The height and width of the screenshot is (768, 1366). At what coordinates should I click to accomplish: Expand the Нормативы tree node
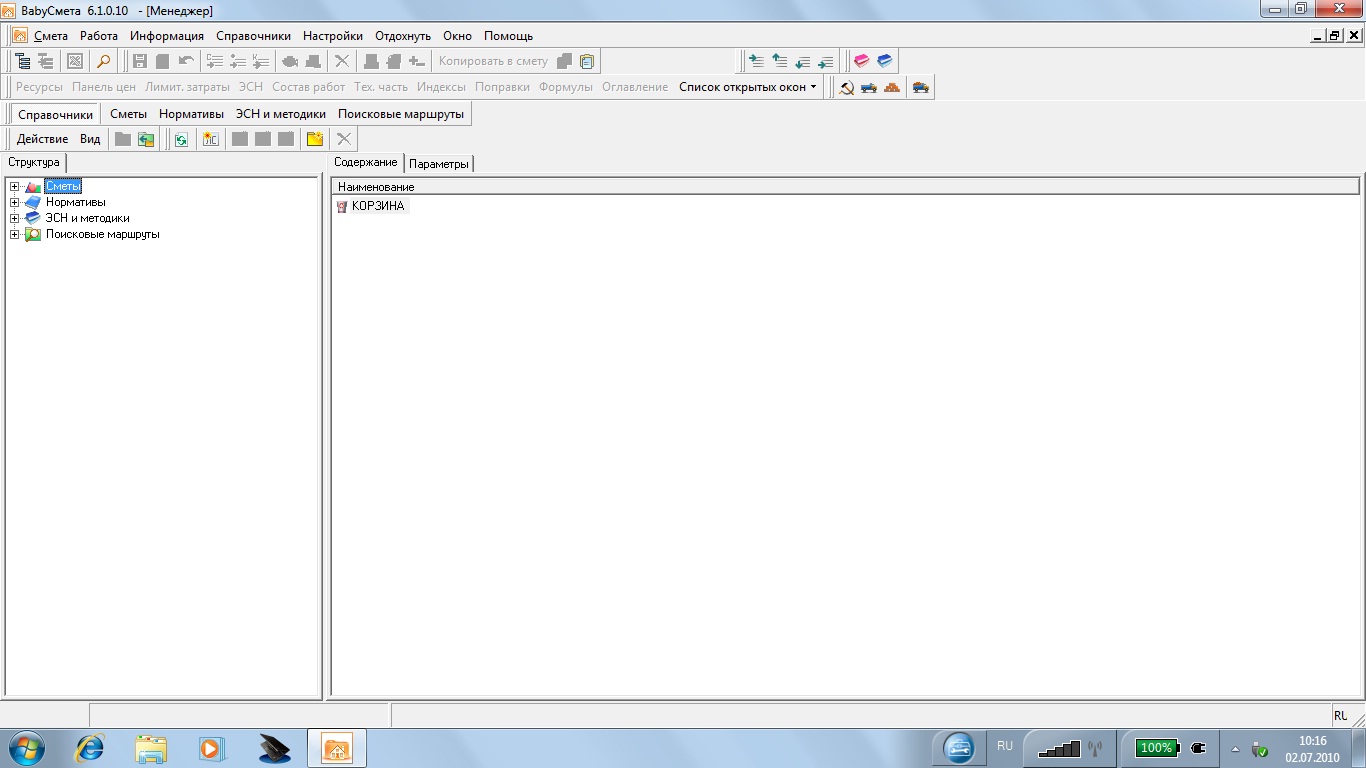[15, 202]
